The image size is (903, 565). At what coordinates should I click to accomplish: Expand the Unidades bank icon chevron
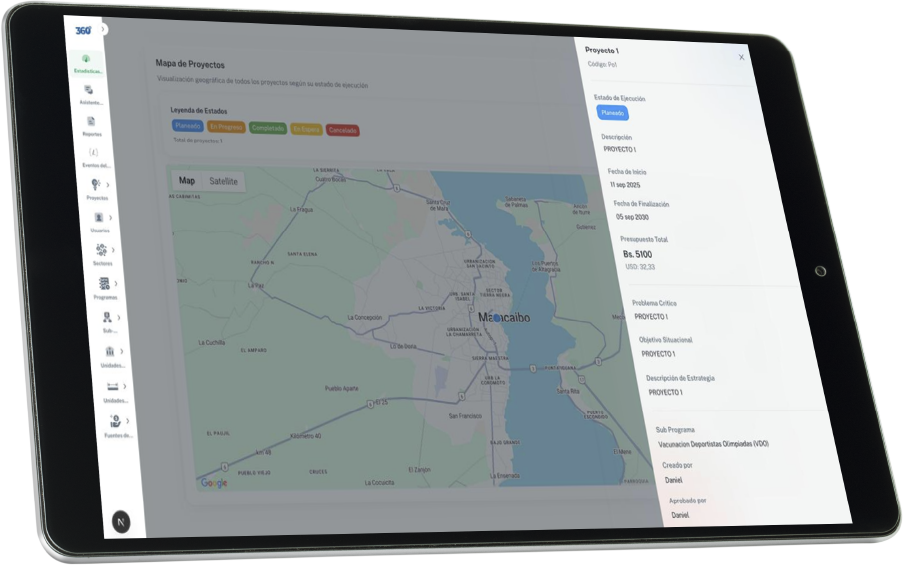tap(122, 351)
